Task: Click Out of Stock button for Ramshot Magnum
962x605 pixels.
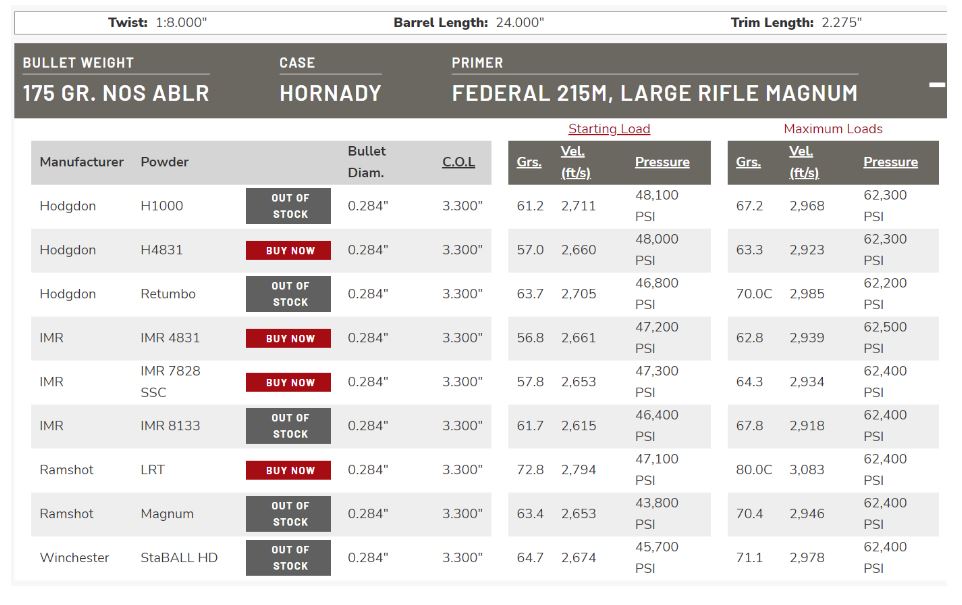Action: (288, 514)
